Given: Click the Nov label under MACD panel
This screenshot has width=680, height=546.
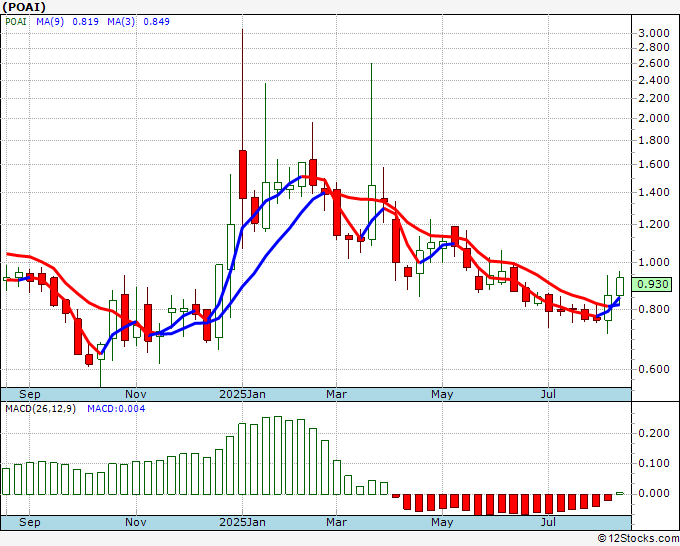Looking at the screenshot, I should [137, 522].
